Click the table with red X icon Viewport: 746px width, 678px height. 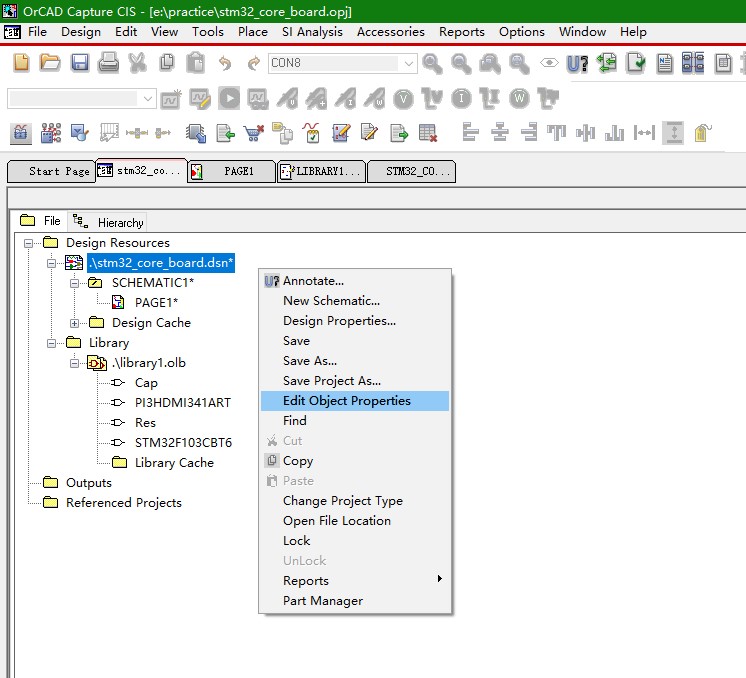pyautogui.click(x=428, y=133)
